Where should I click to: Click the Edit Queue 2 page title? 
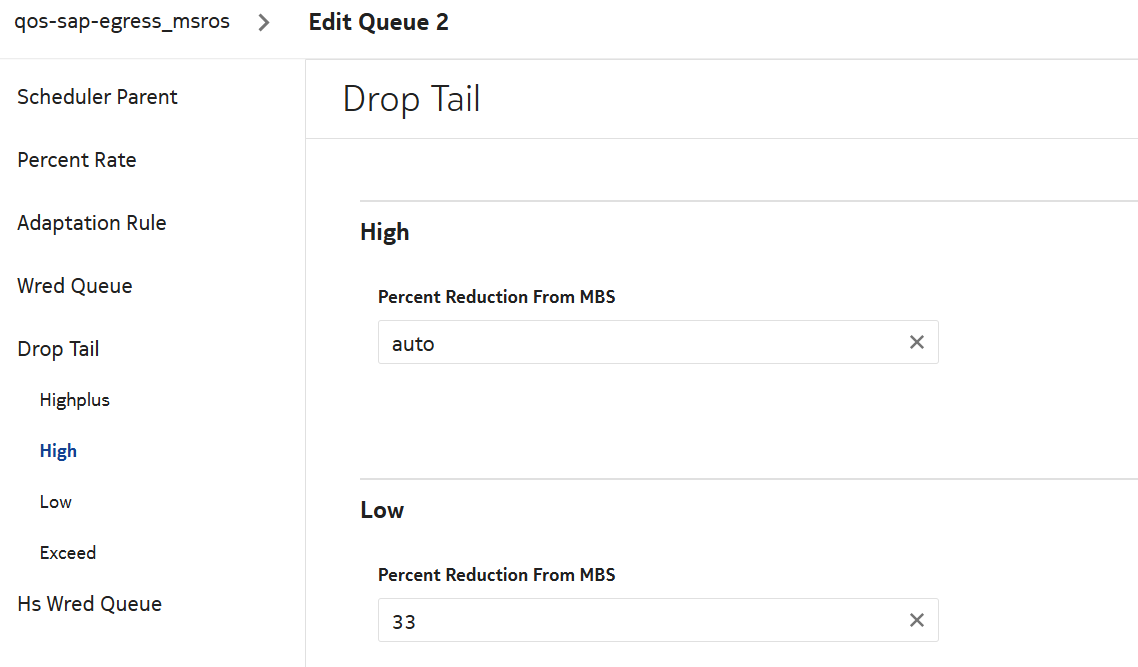(x=378, y=23)
